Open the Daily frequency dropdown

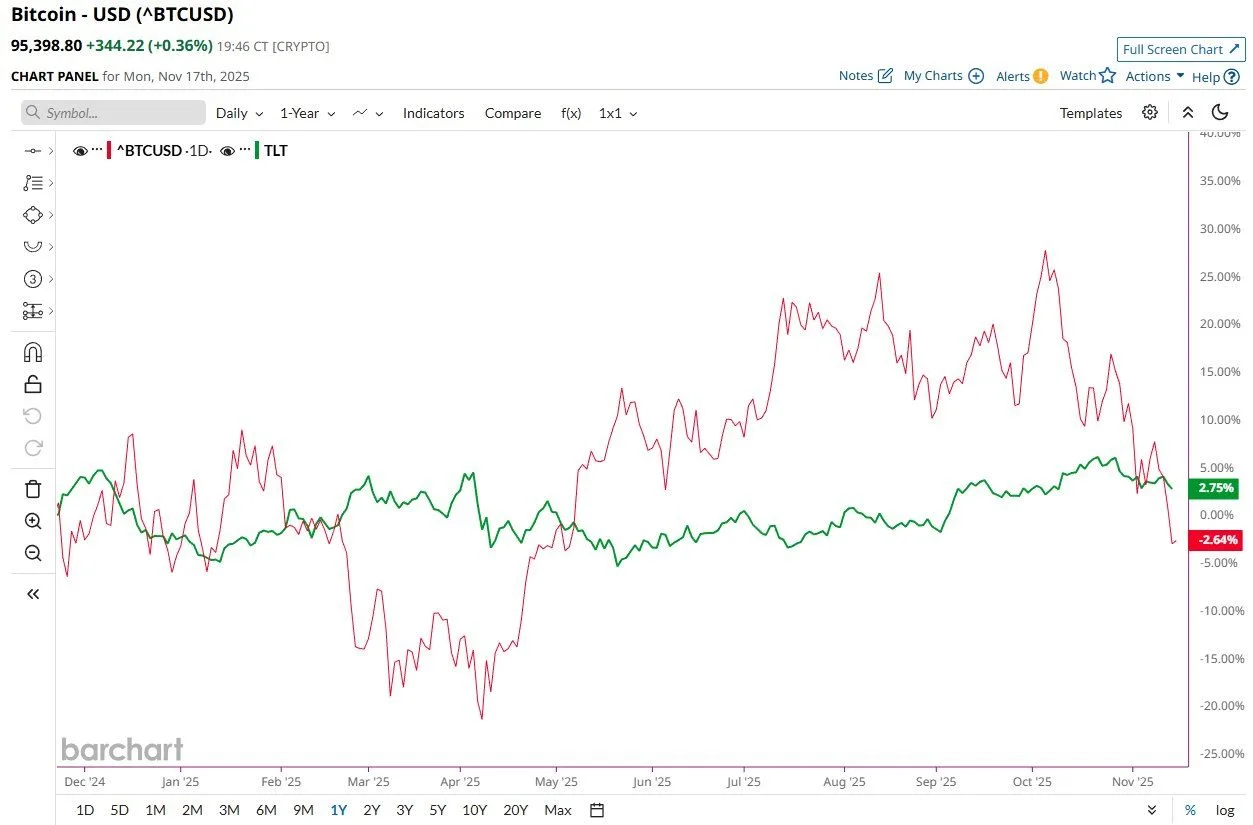point(239,113)
